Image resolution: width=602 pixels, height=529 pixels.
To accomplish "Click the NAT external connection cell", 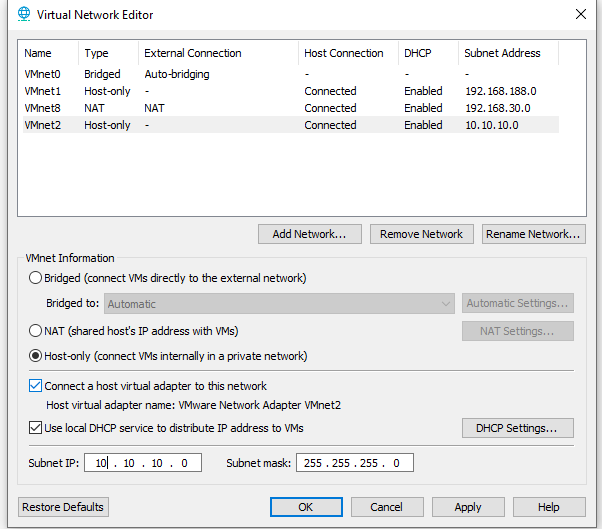I will pos(154,108).
